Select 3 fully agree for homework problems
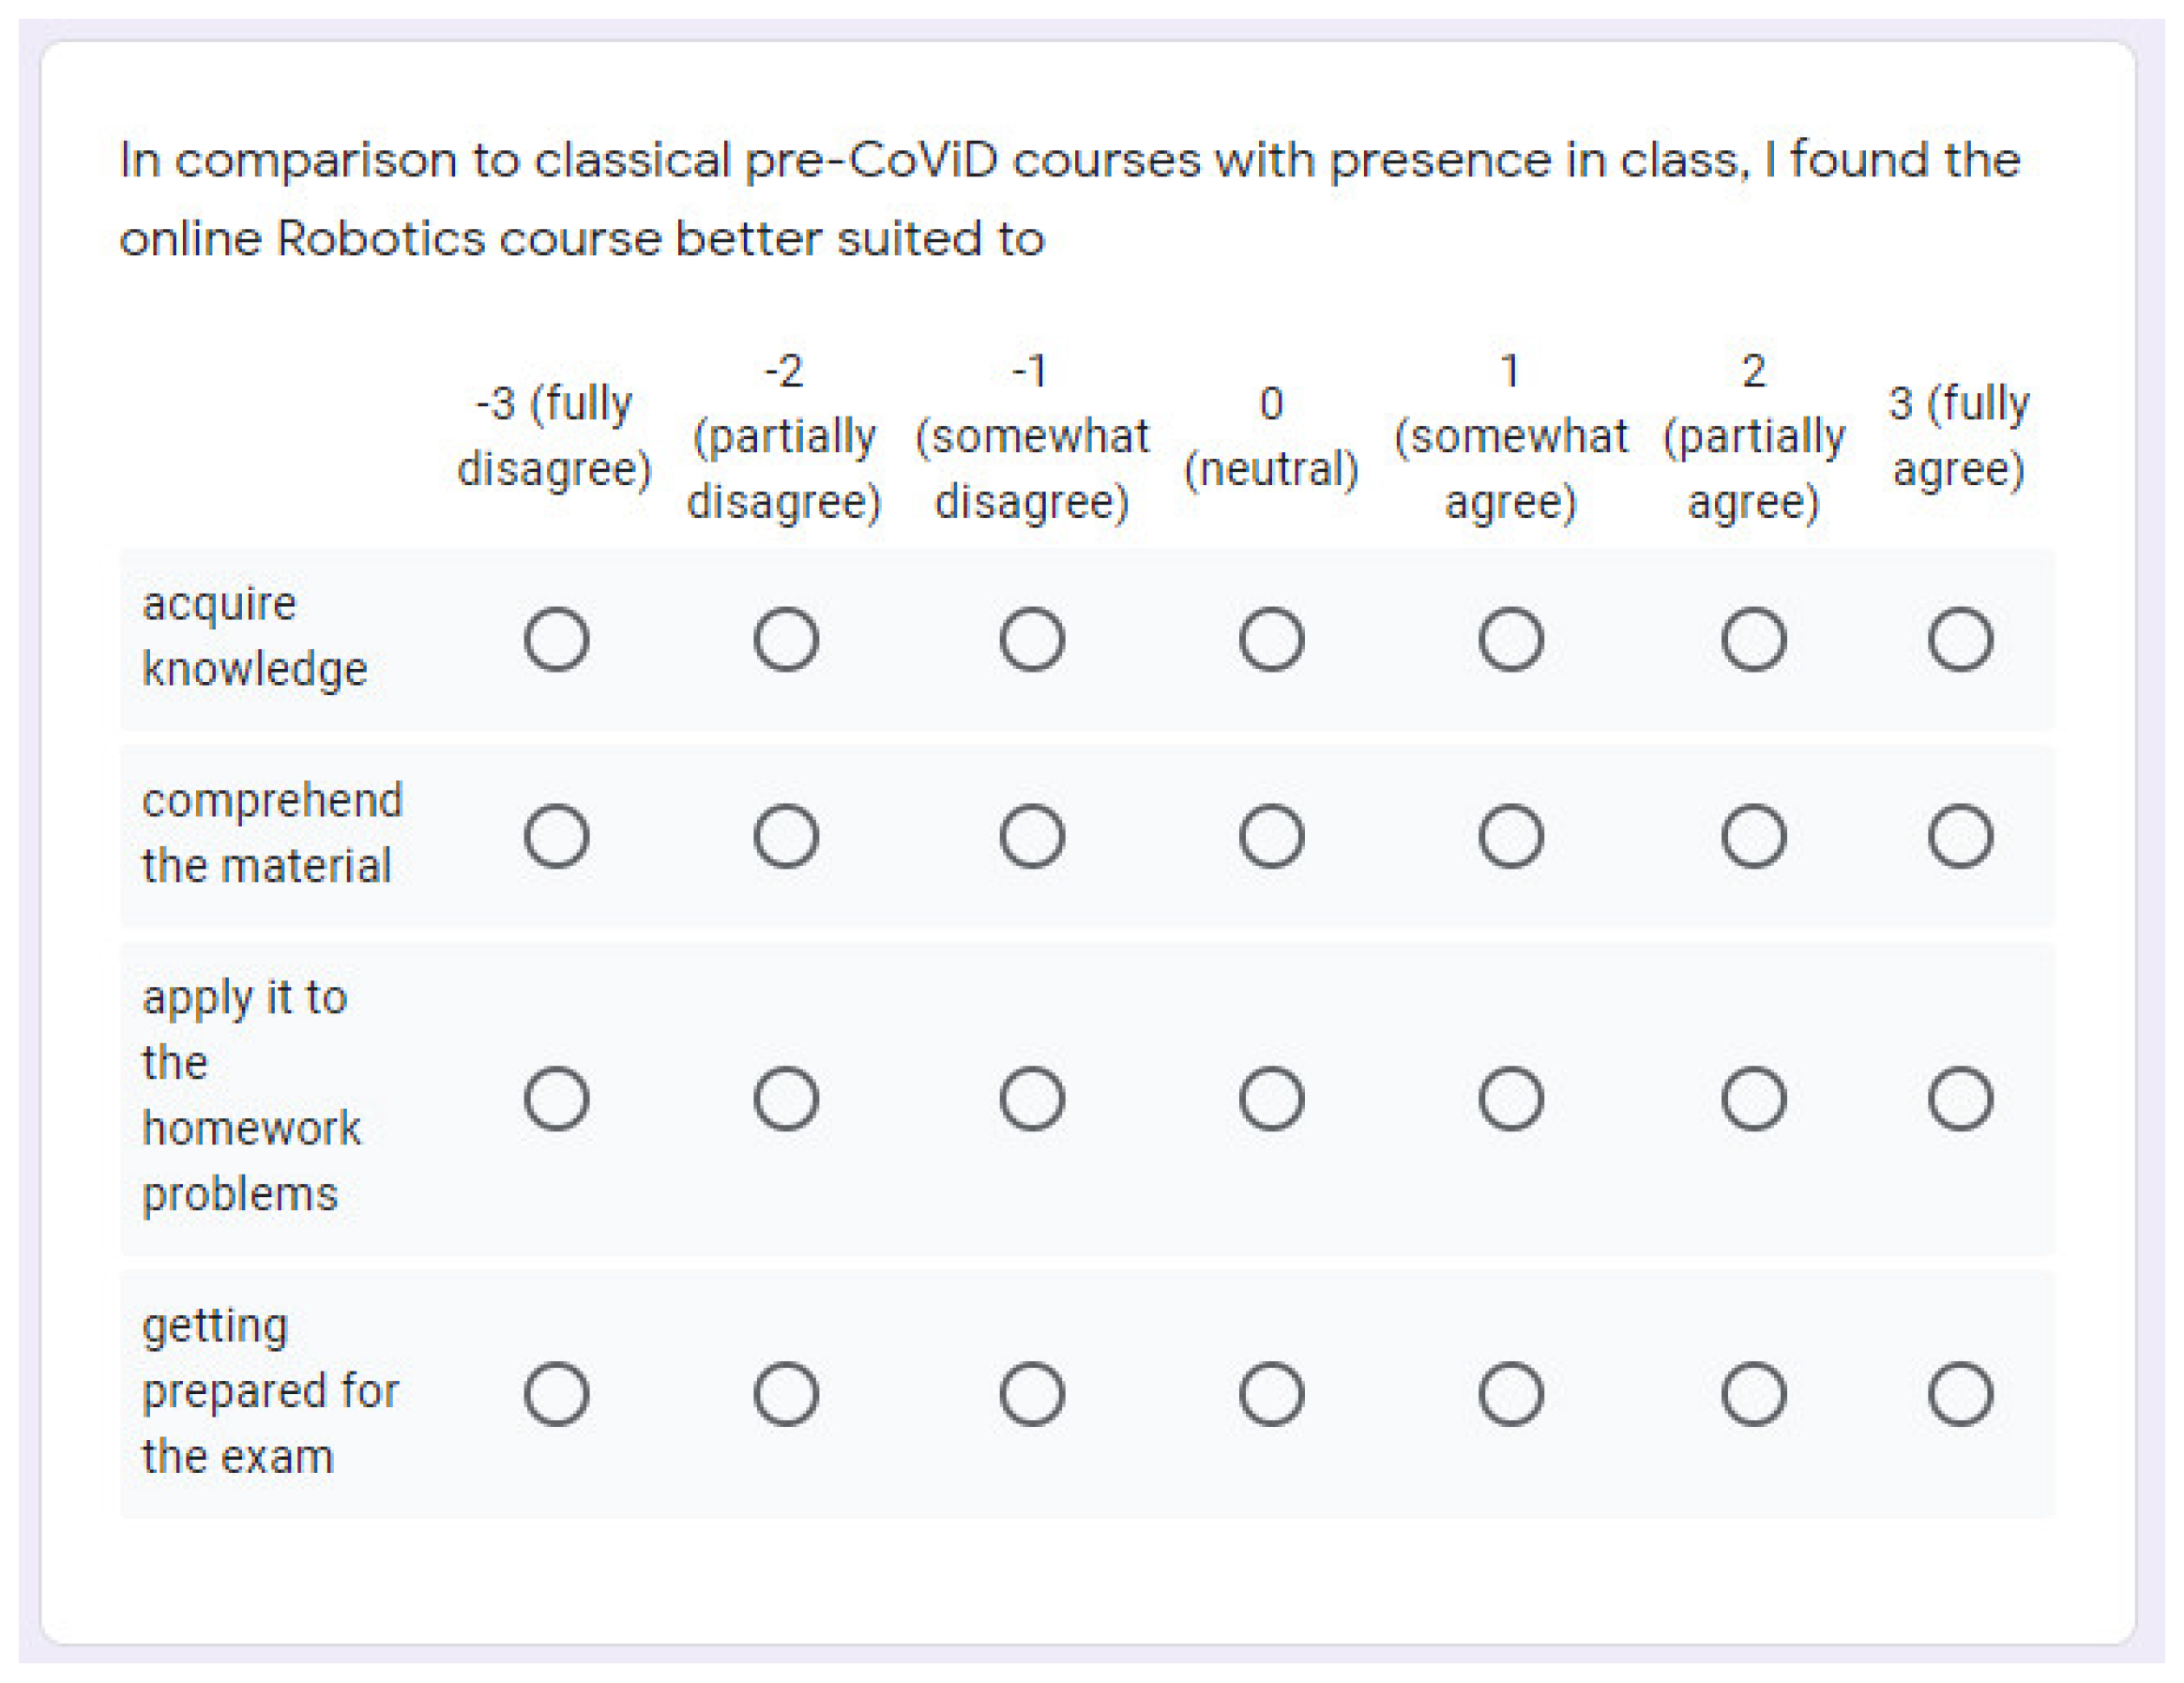Viewport: 2184px width, 1683px height. point(1960,1098)
